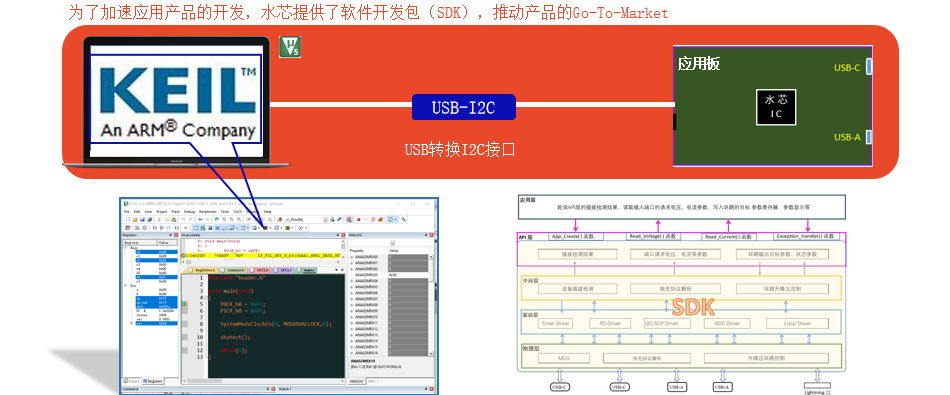Expand the first ANALOG property row
Screen dimensions: 950x395
pyautogui.click(x=351, y=257)
